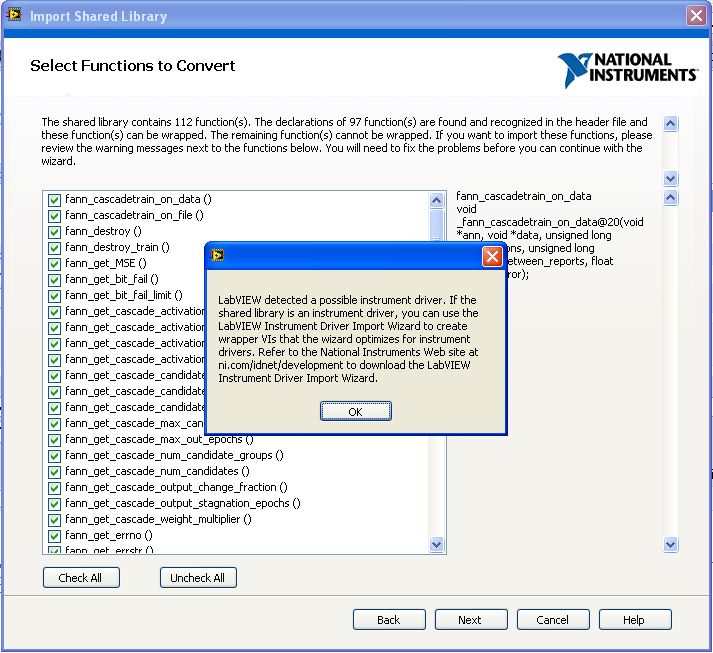Click Uncheck All button
This screenshot has width=713, height=653.
(198, 578)
